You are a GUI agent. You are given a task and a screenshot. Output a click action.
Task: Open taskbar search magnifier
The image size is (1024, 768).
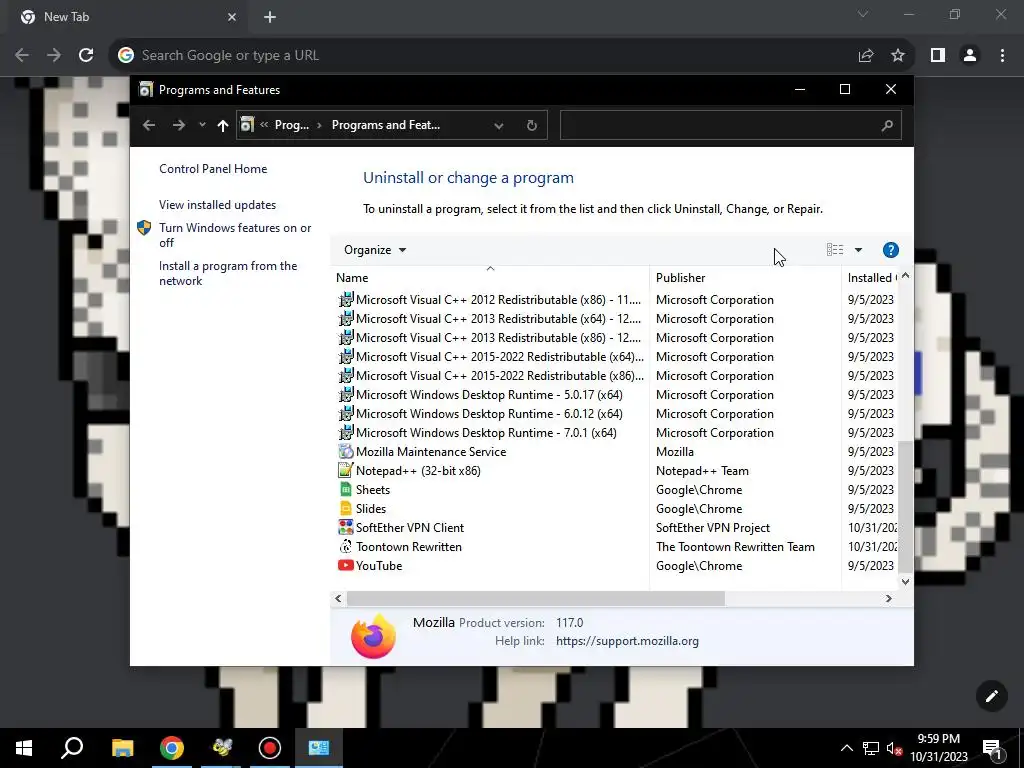(72, 748)
